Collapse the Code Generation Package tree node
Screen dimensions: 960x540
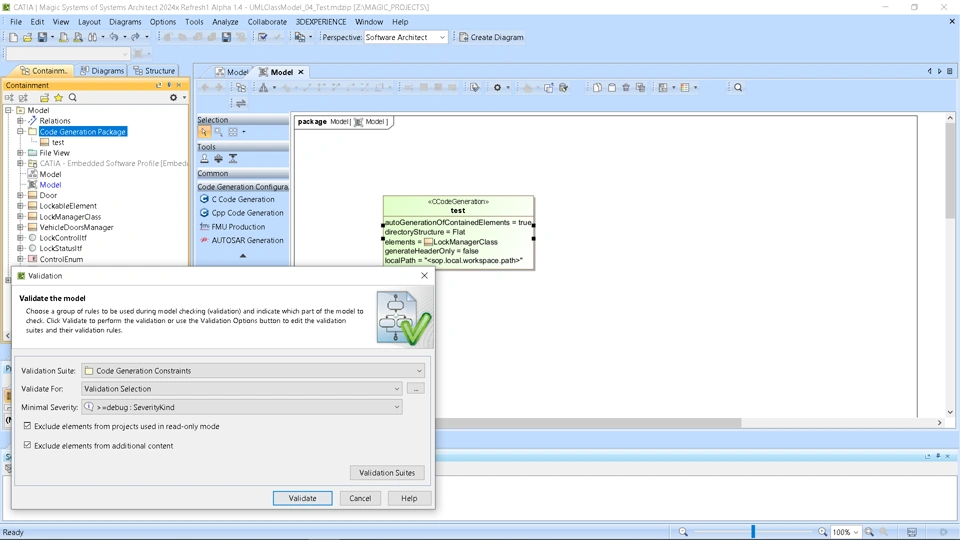(x=20, y=132)
